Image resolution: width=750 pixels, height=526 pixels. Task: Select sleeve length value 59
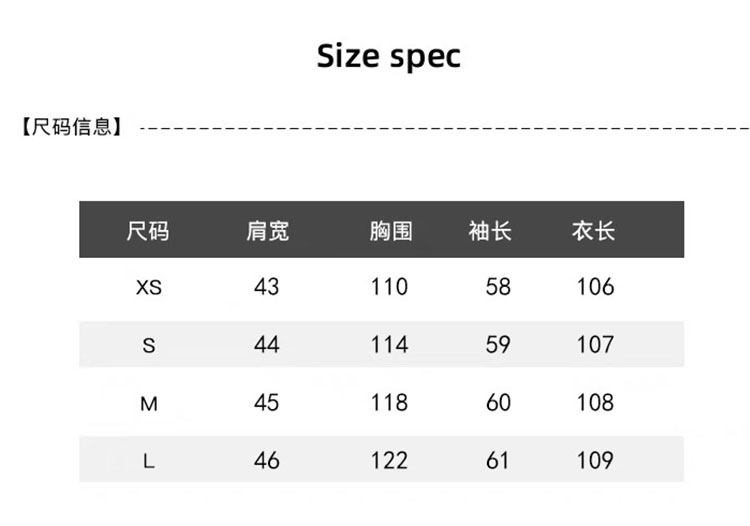point(498,345)
